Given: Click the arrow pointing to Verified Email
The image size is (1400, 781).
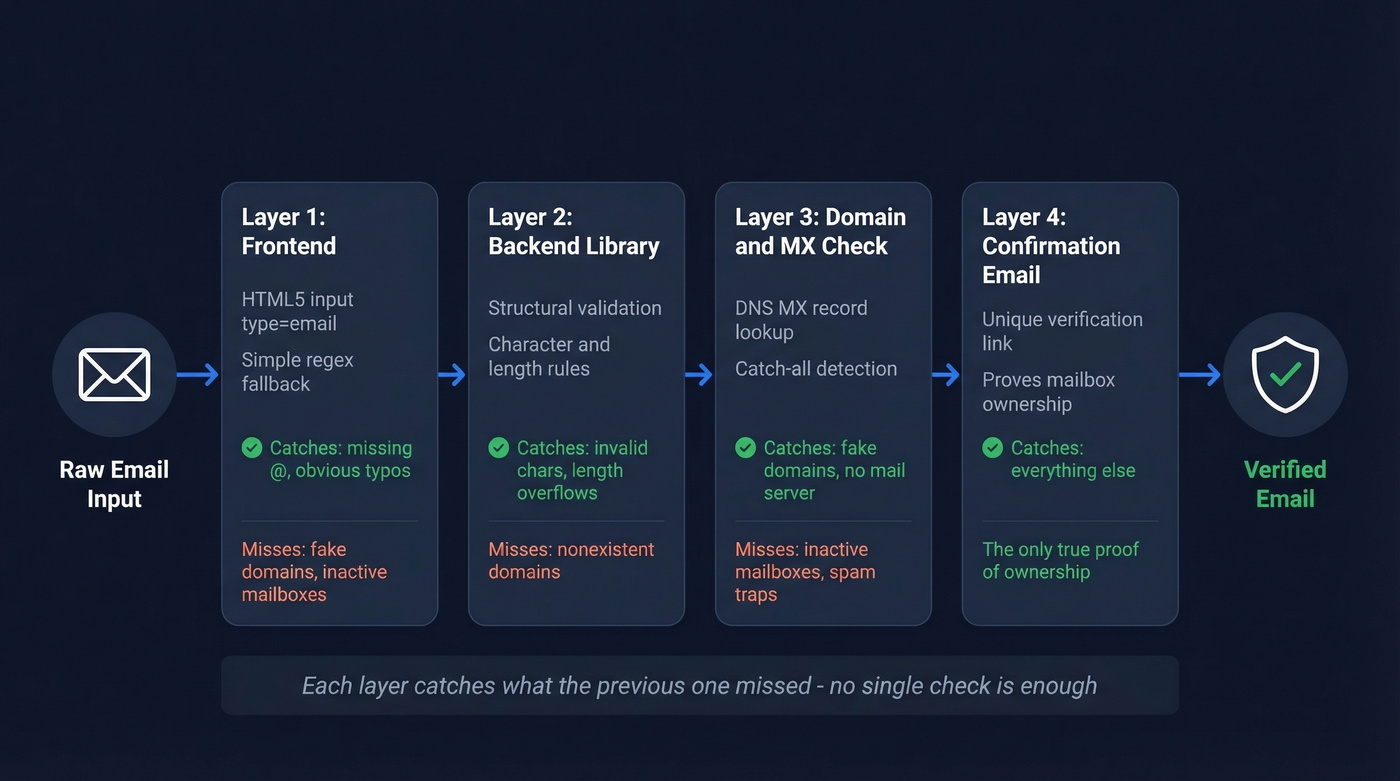Looking at the screenshot, I should (1199, 375).
